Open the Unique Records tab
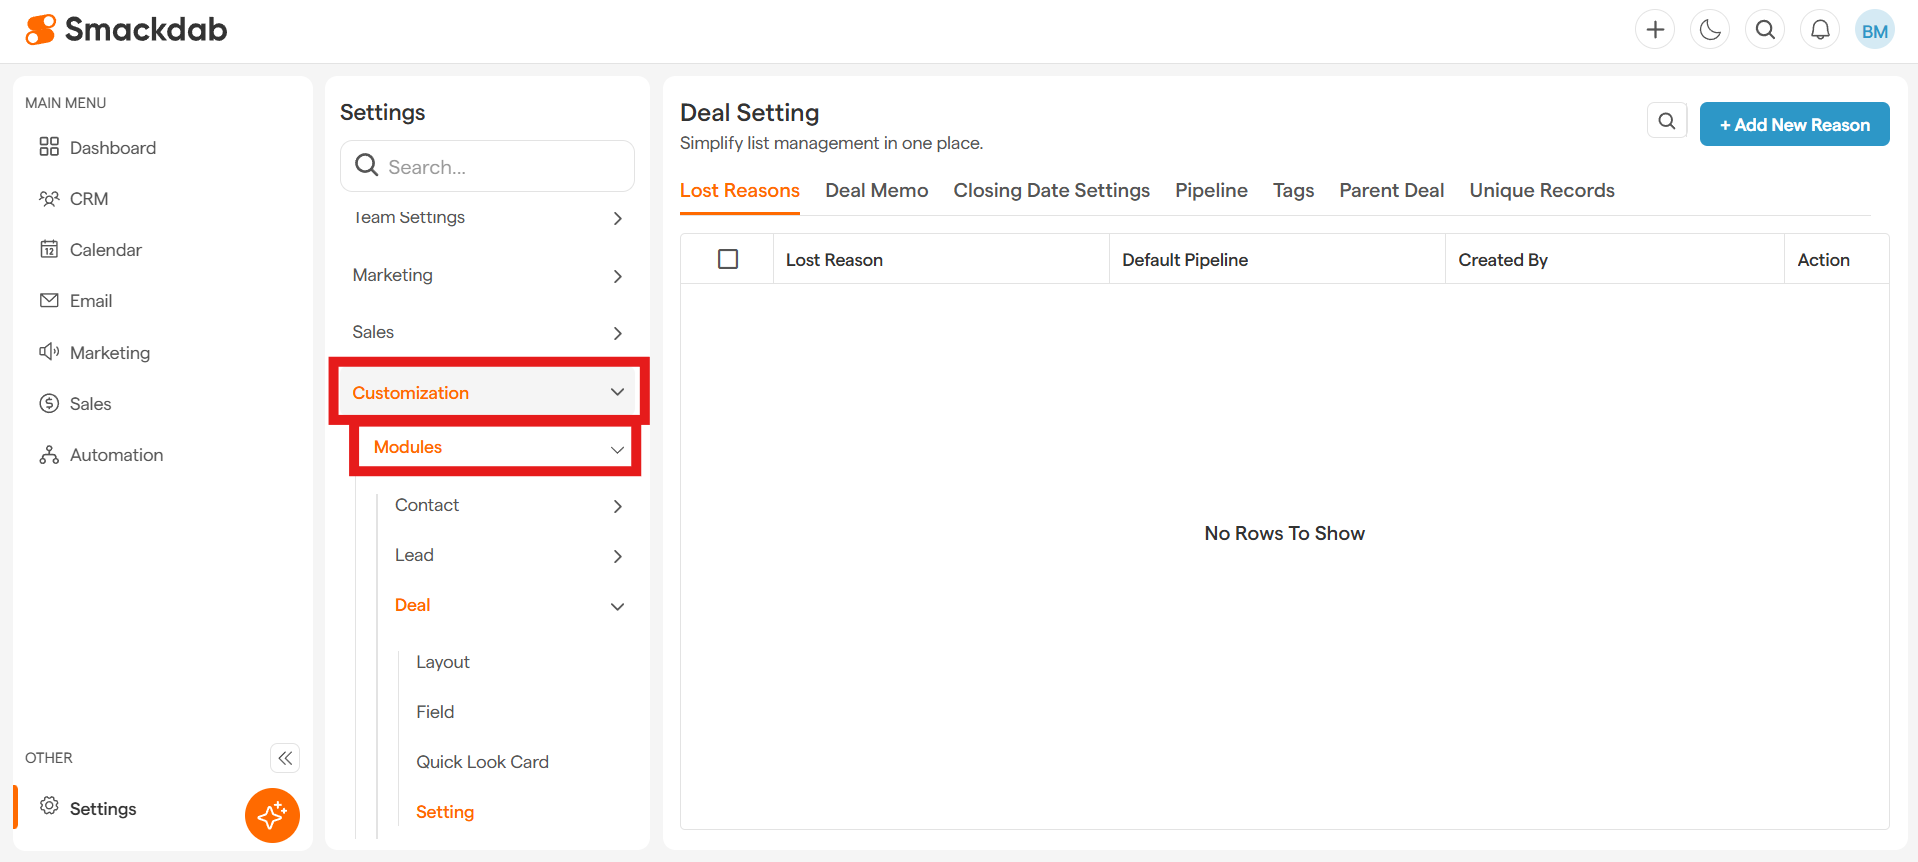This screenshot has height=862, width=1918. [x=1541, y=190]
